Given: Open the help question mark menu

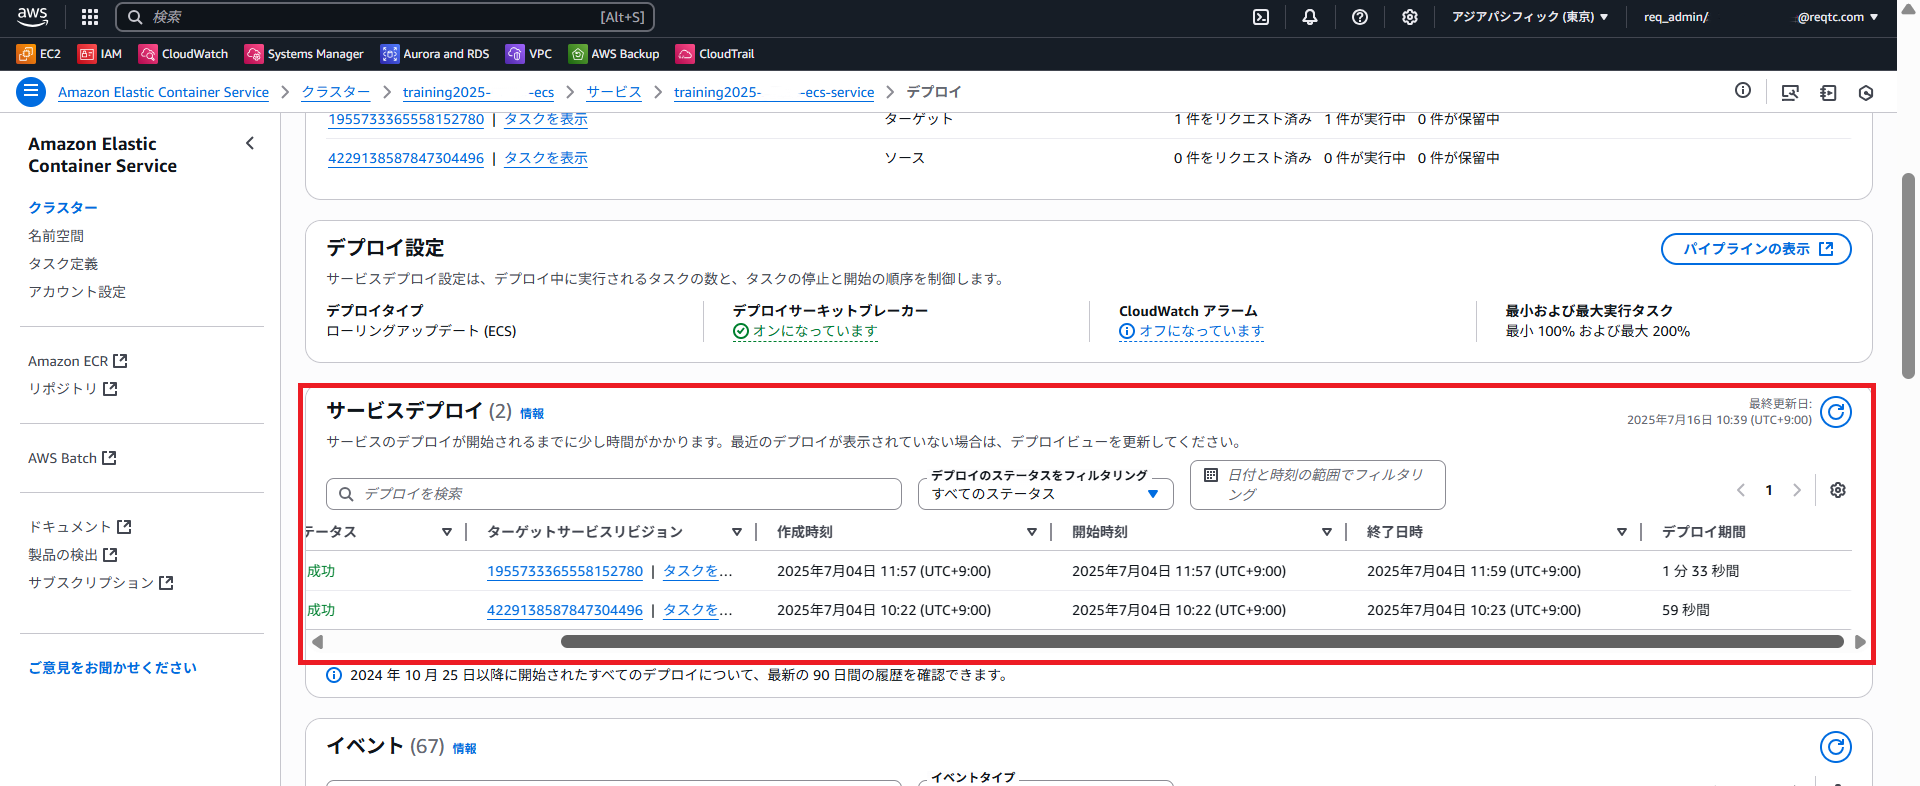Looking at the screenshot, I should 1360,17.
